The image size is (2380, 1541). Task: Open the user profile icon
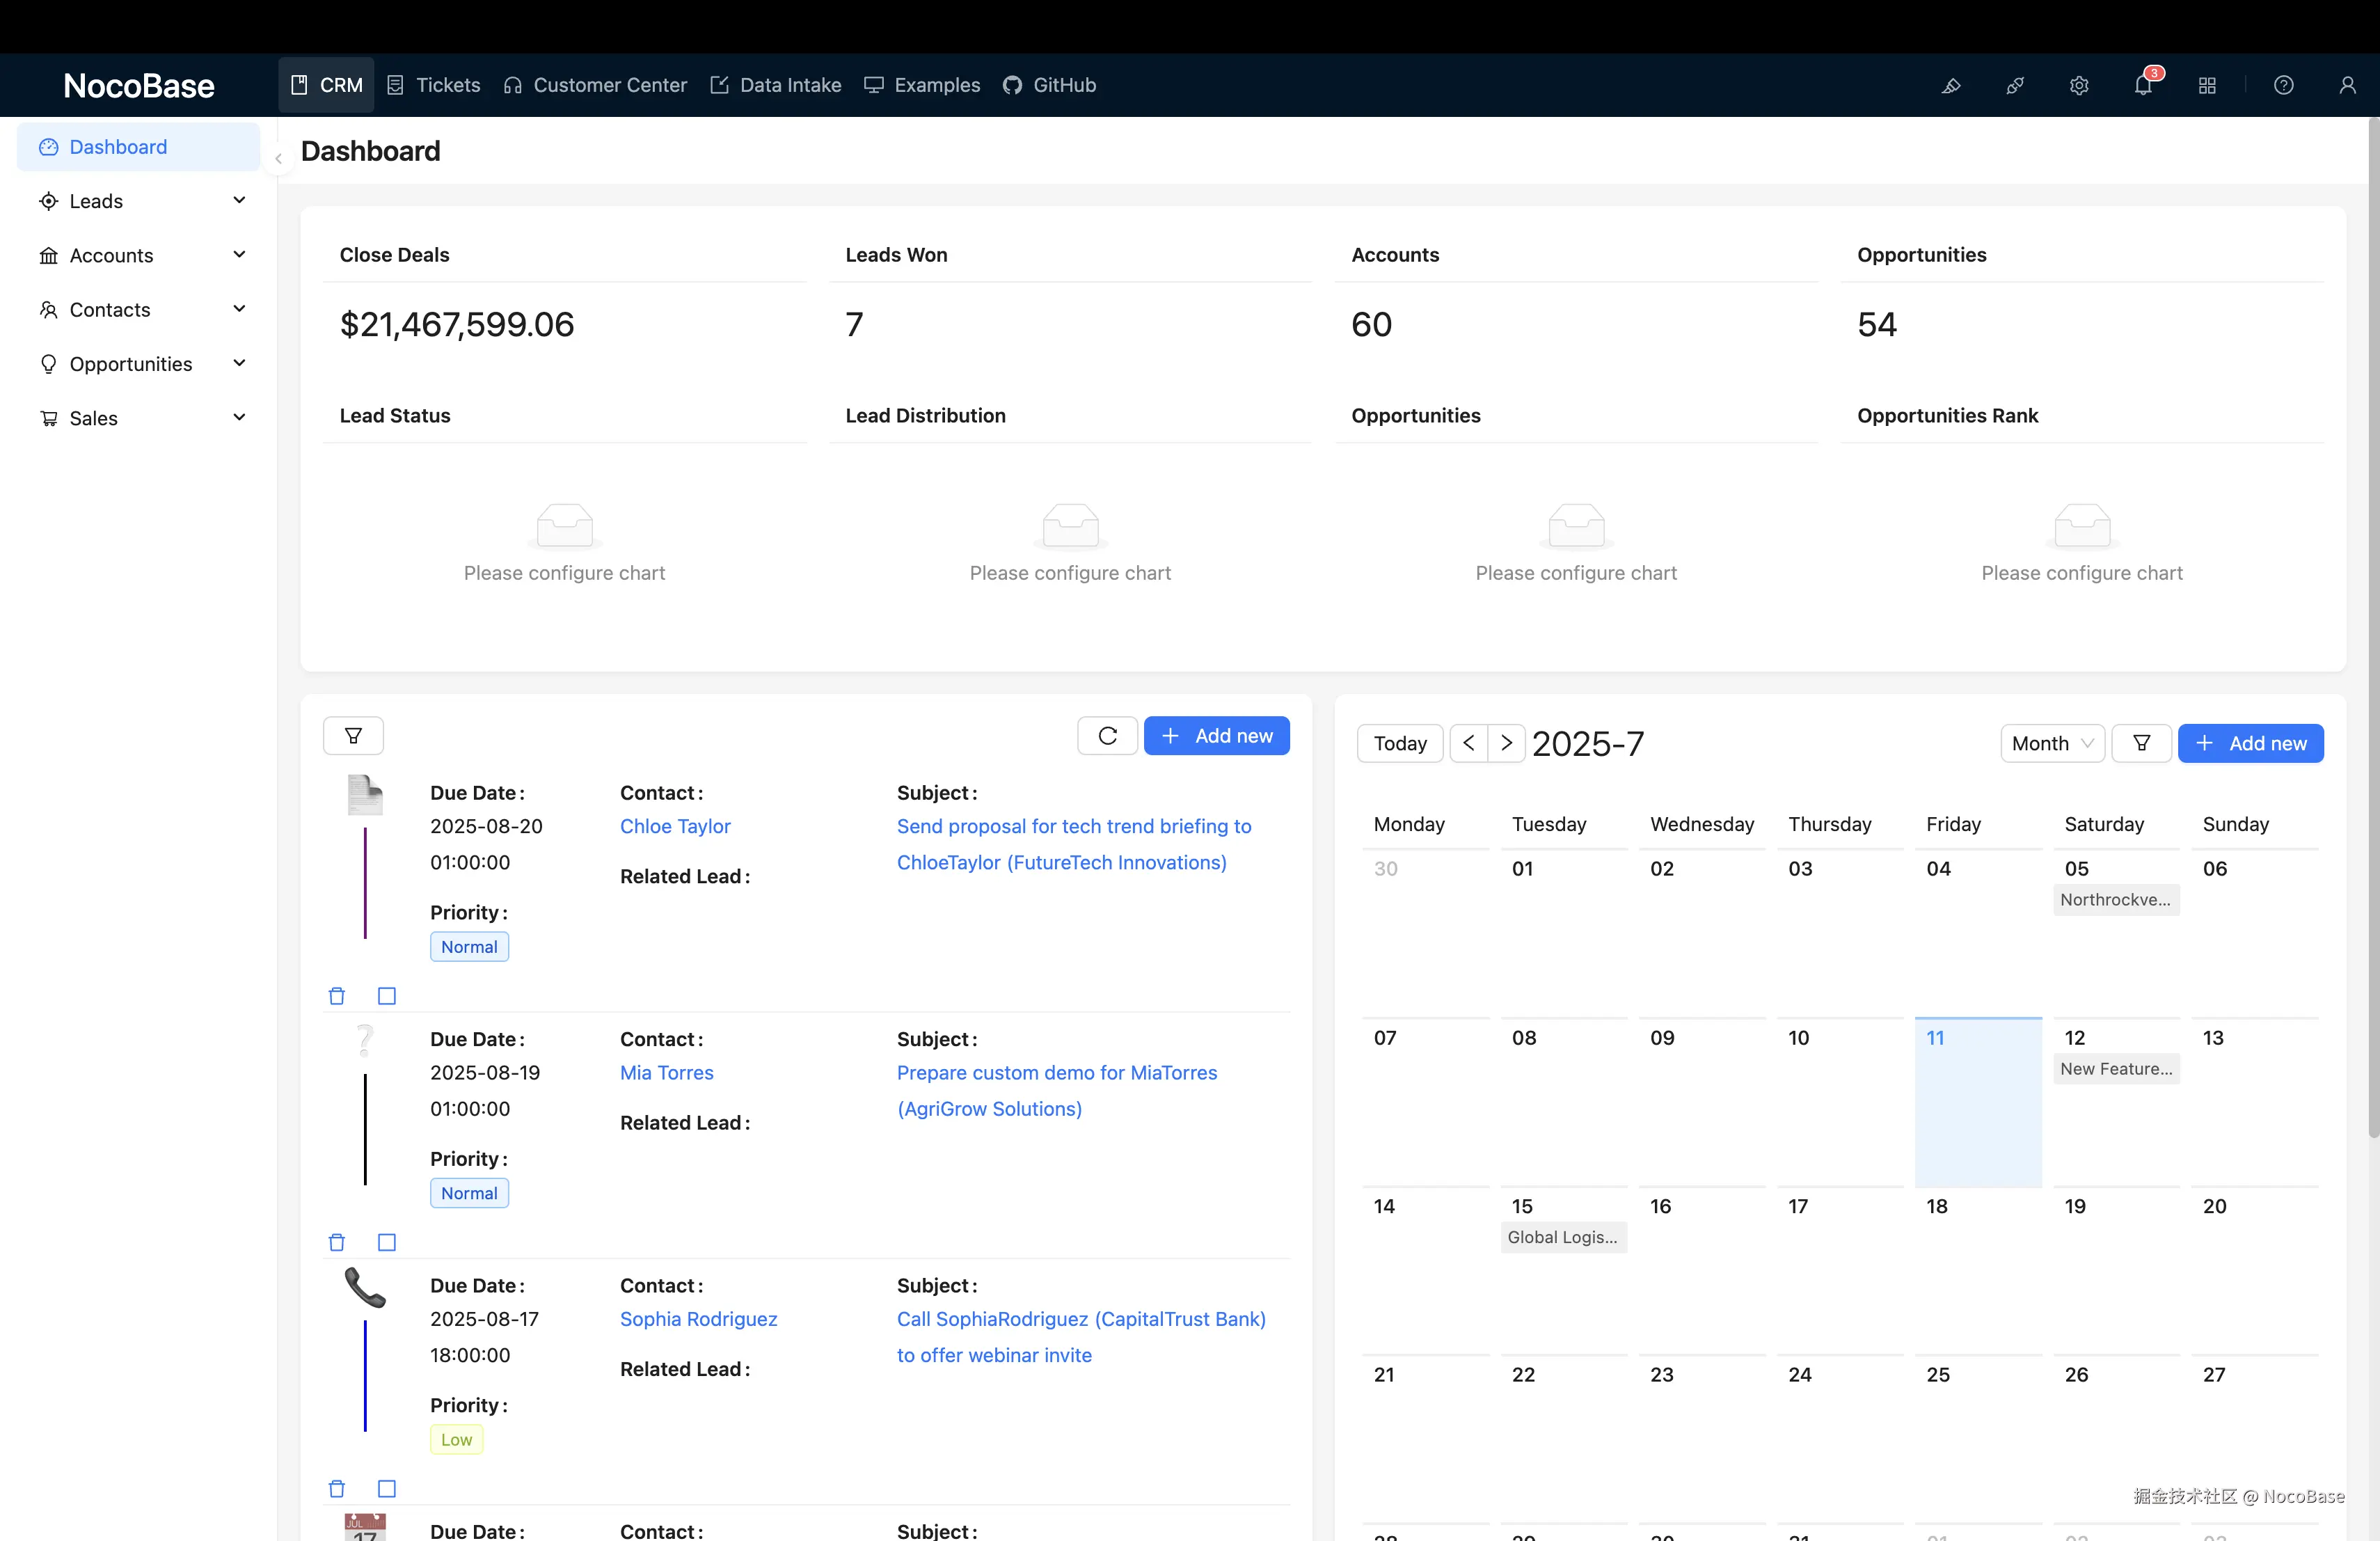(x=2346, y=85)
